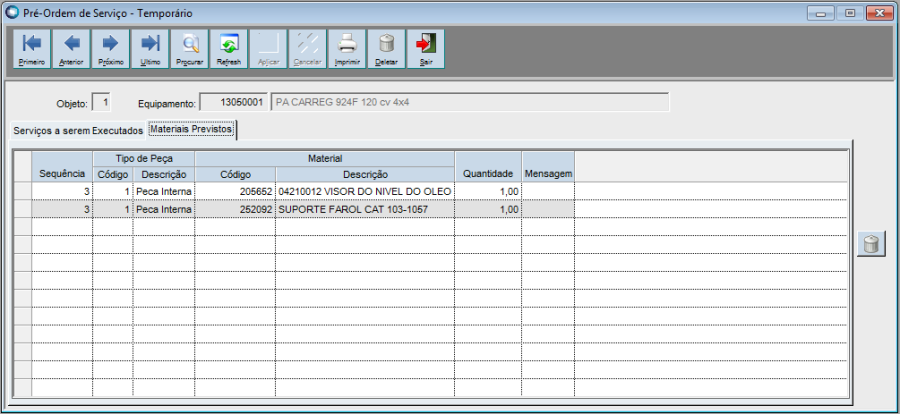
Task: Reload data with Refresh icon
Action: point(228,49)
